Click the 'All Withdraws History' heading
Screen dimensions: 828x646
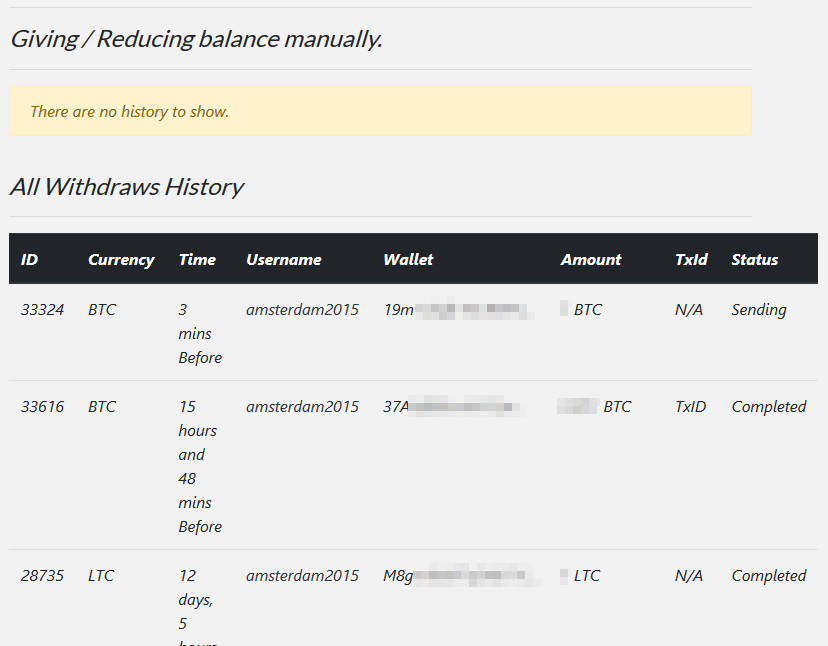pyautogui.click(x=127, y=187)
